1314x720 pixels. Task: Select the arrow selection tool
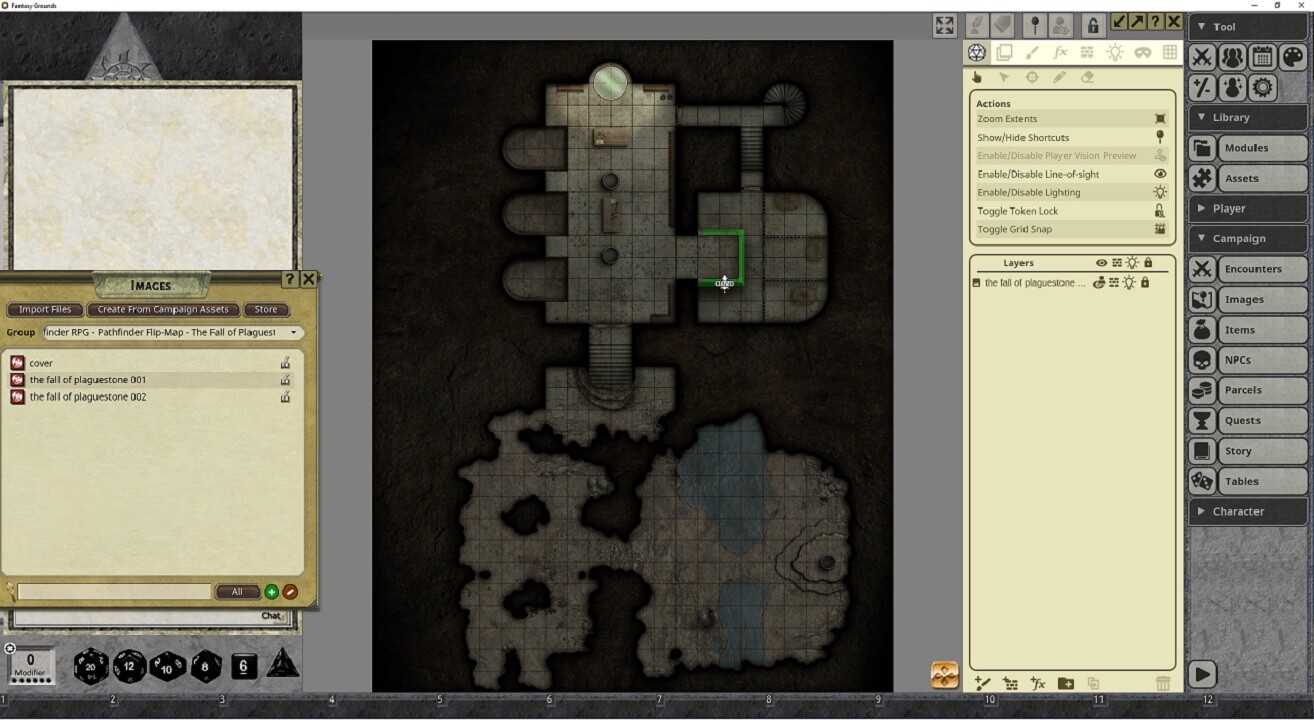tap(1004, 77)
